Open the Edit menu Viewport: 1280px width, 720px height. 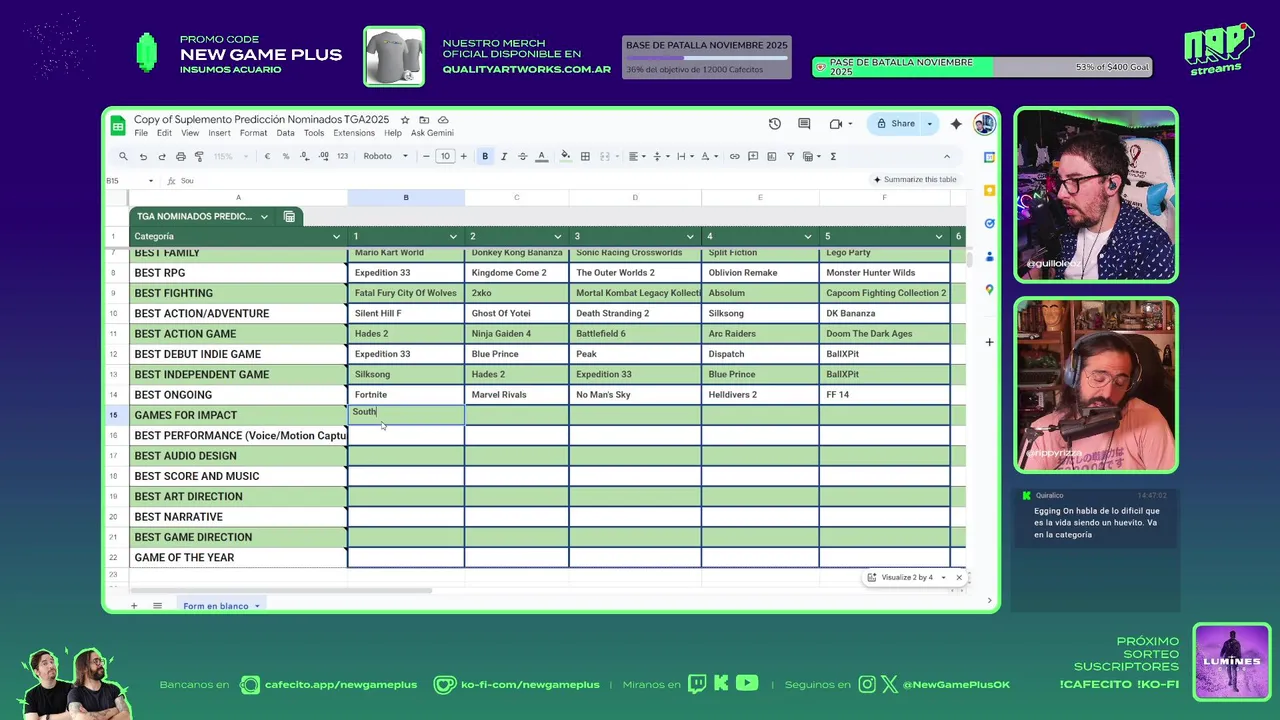[x=164, y=133]
